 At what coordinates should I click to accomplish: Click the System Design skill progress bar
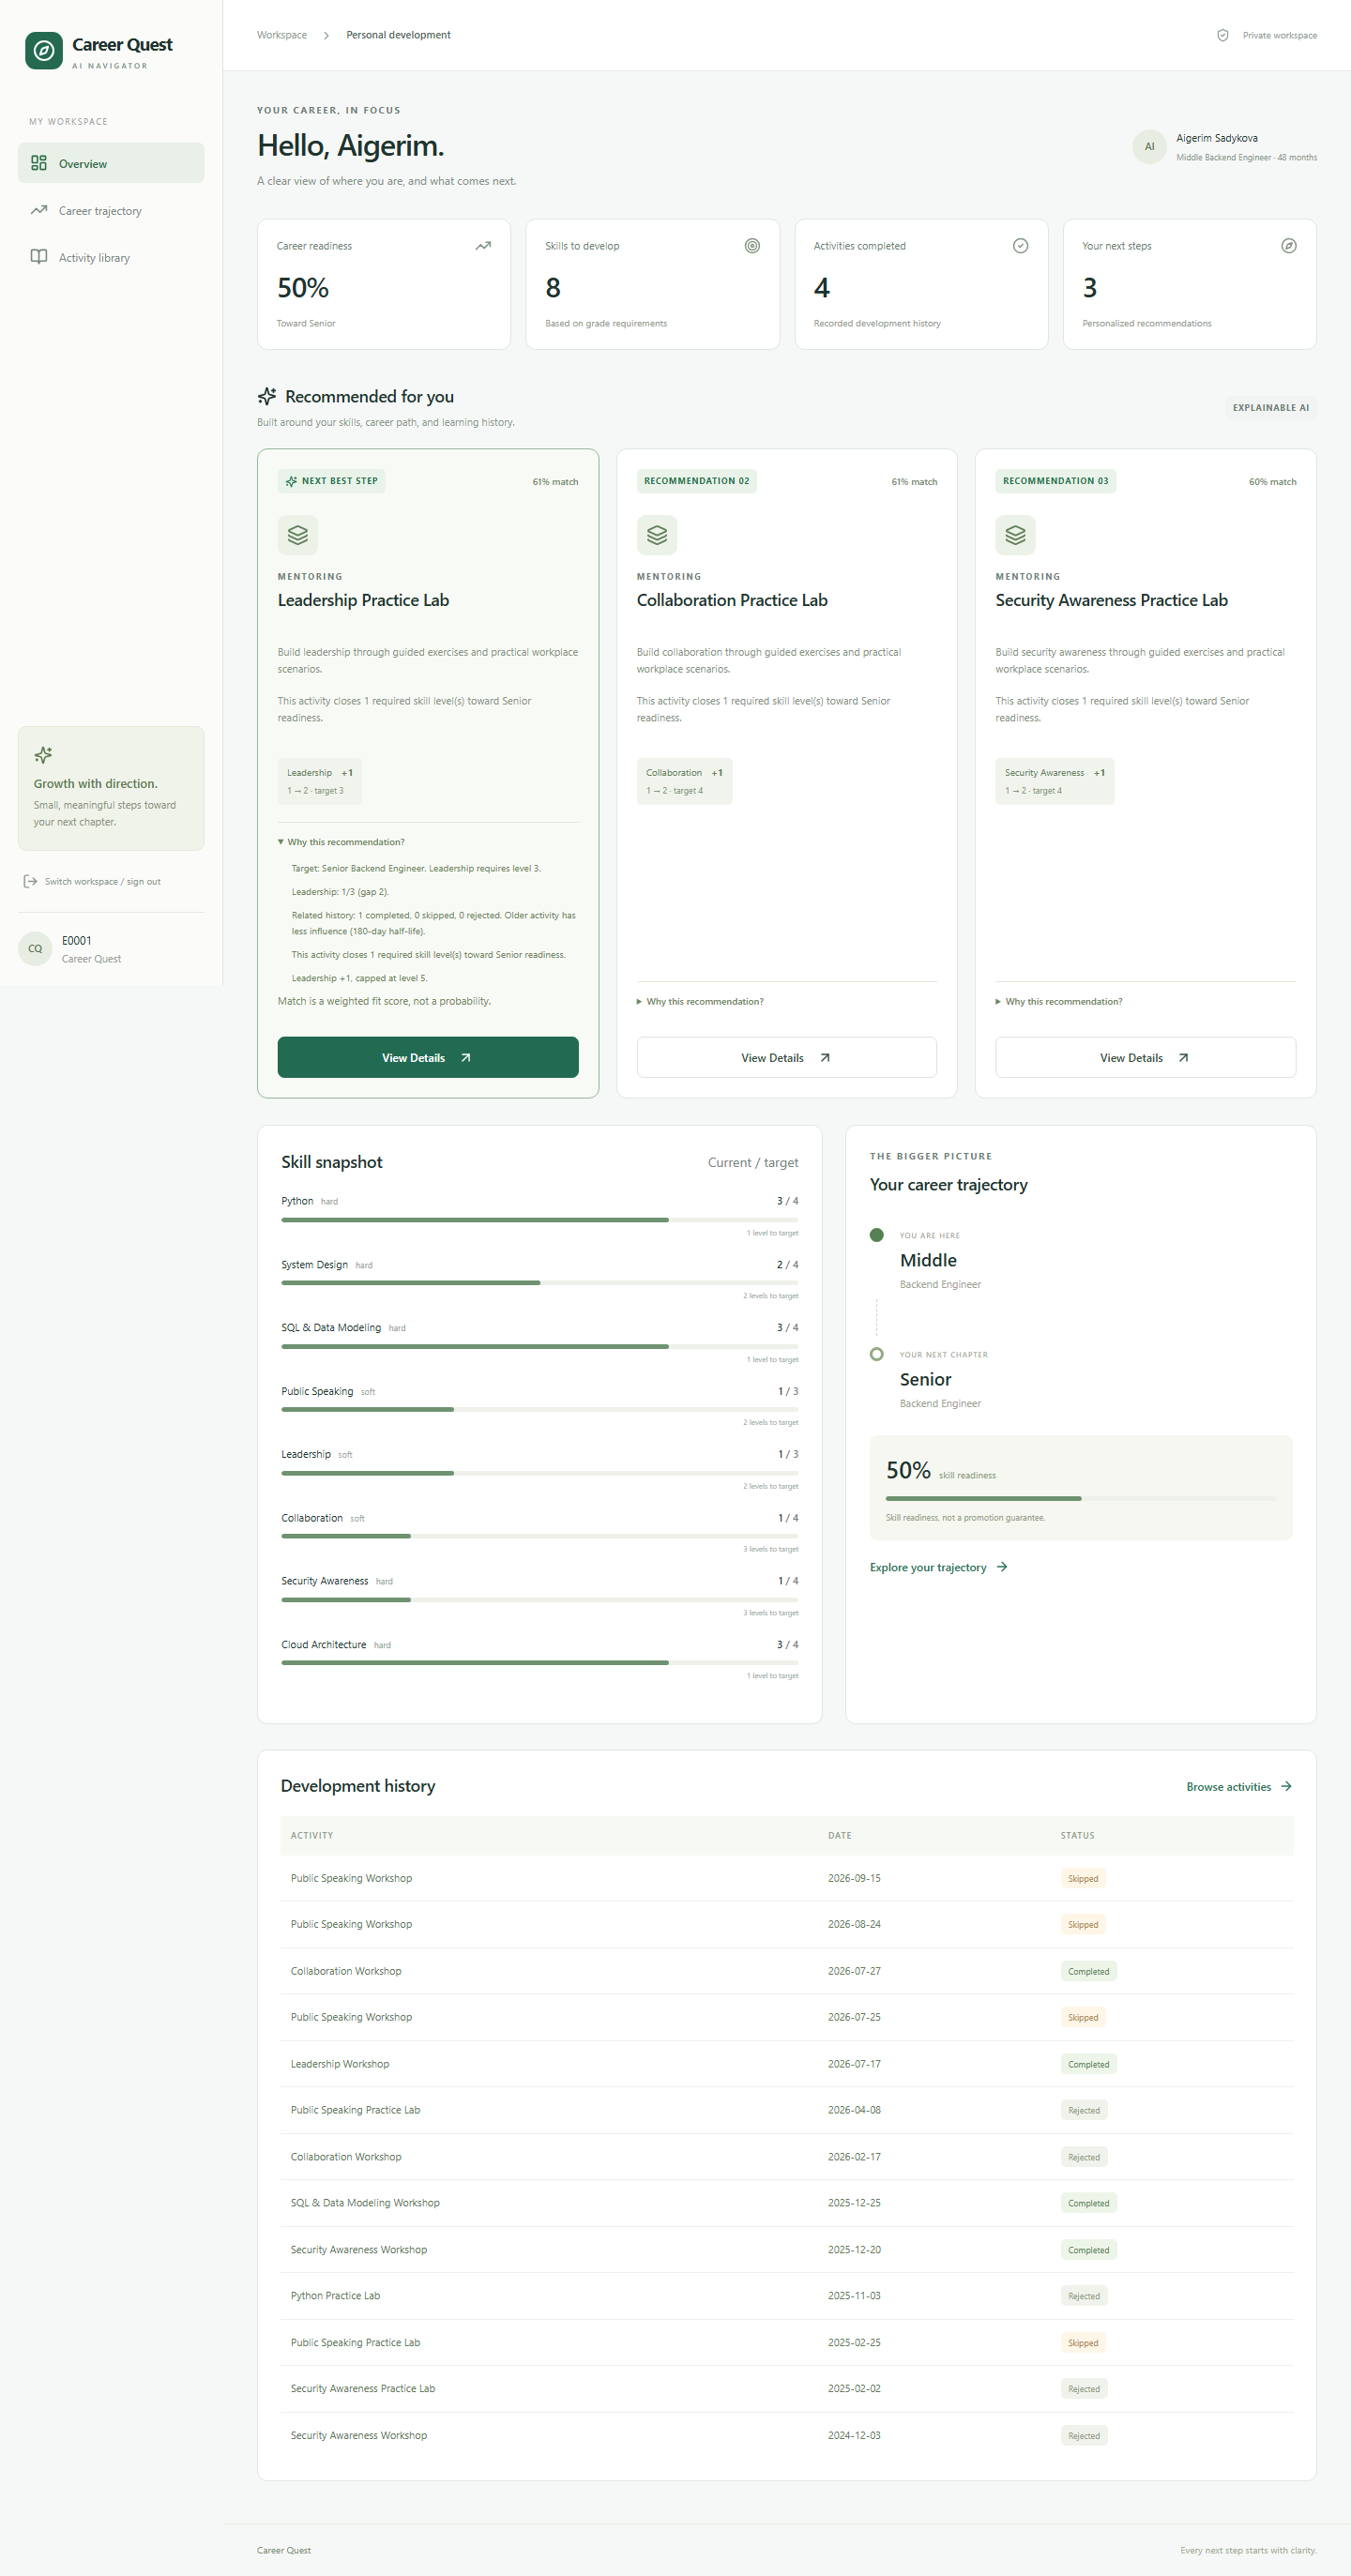coord(540,1283)
